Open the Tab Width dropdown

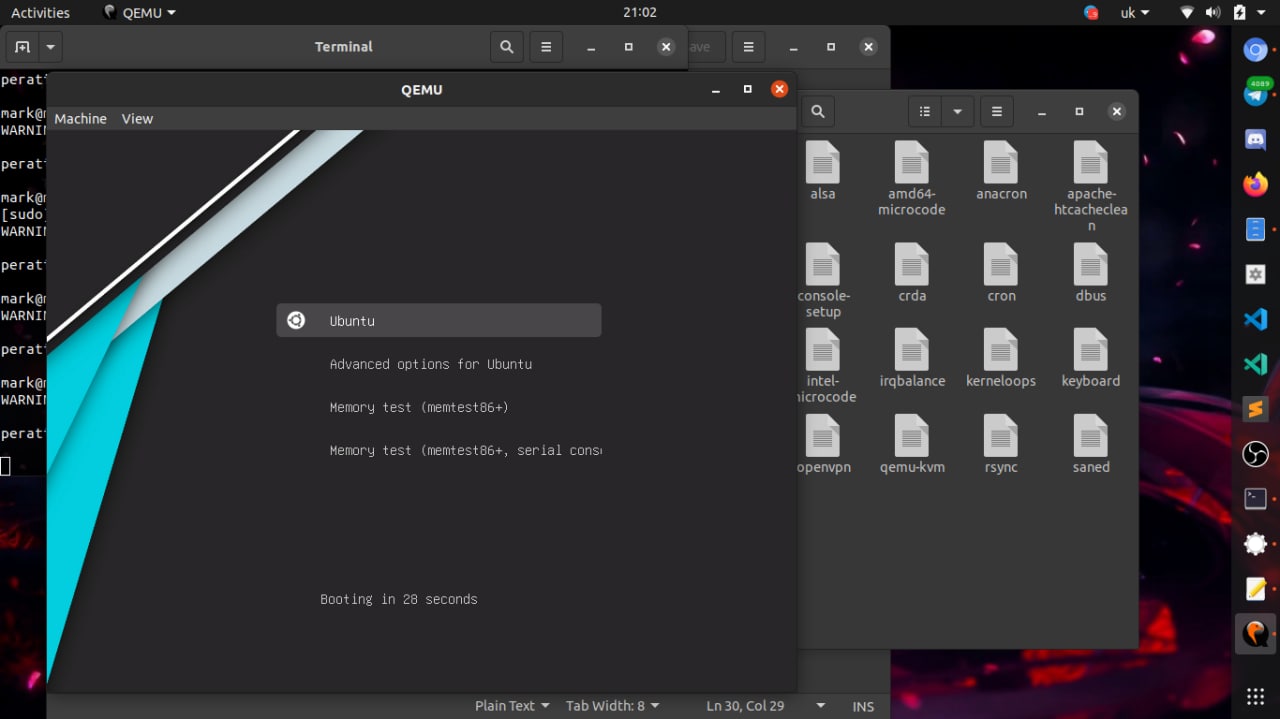click(x=612, y=706)
